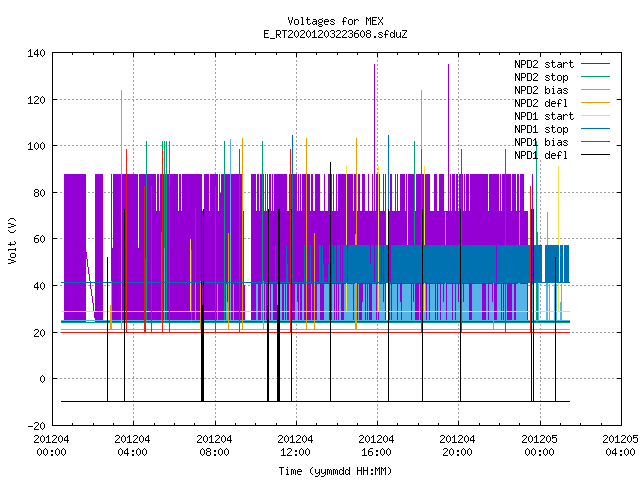
Task: Click the 80 y-axis tick label
Action: (x=40, y=193)
